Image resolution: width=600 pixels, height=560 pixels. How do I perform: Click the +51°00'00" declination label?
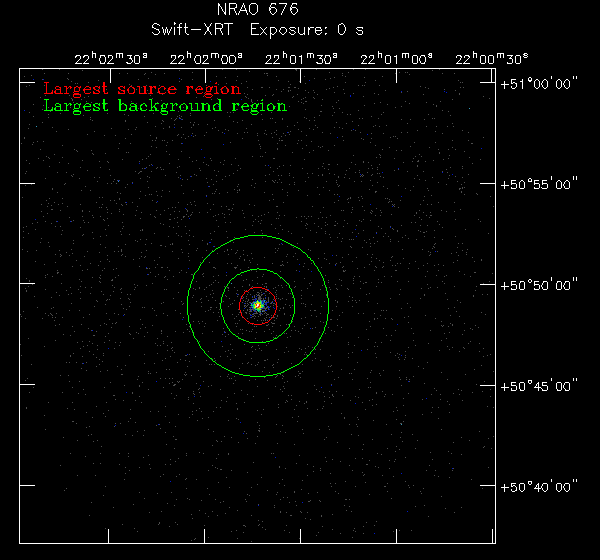pyautogui.click(x=539, y=84)
